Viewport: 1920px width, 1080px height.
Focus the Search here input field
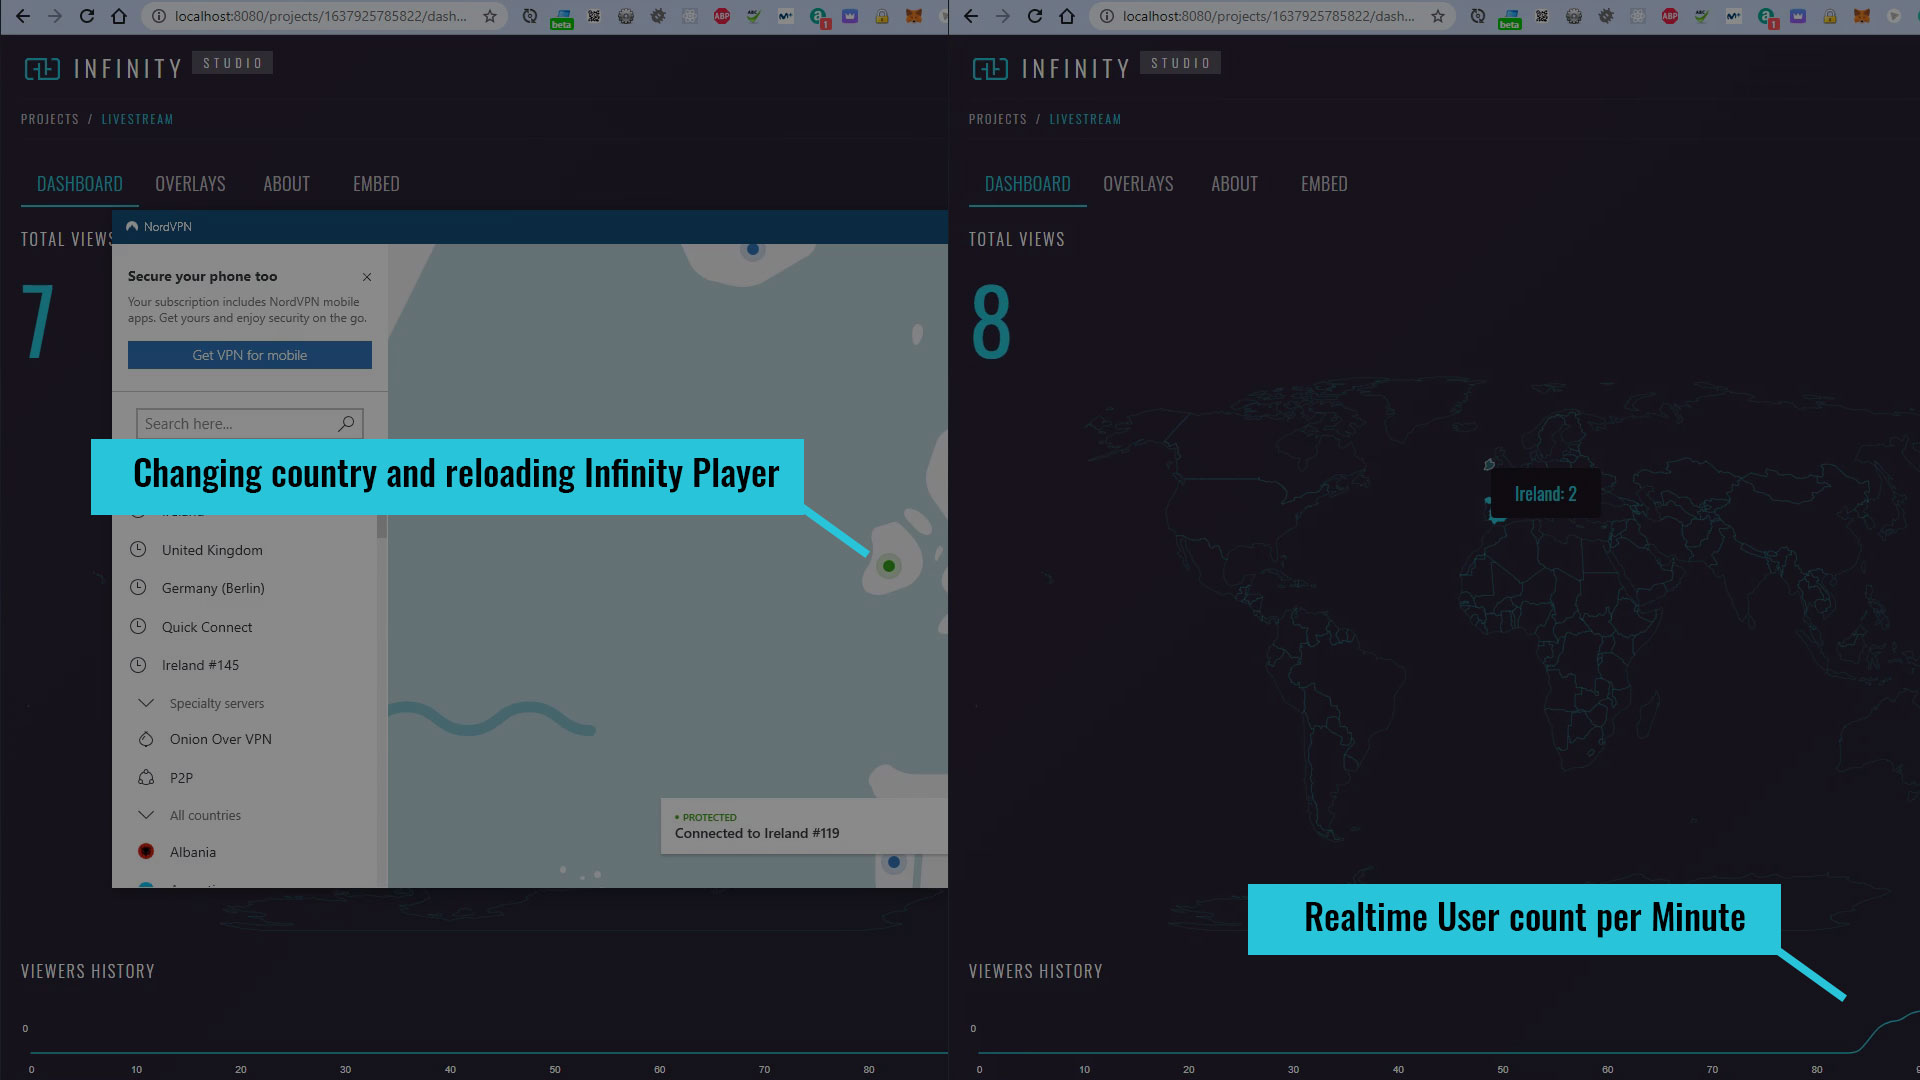point(235,424)
